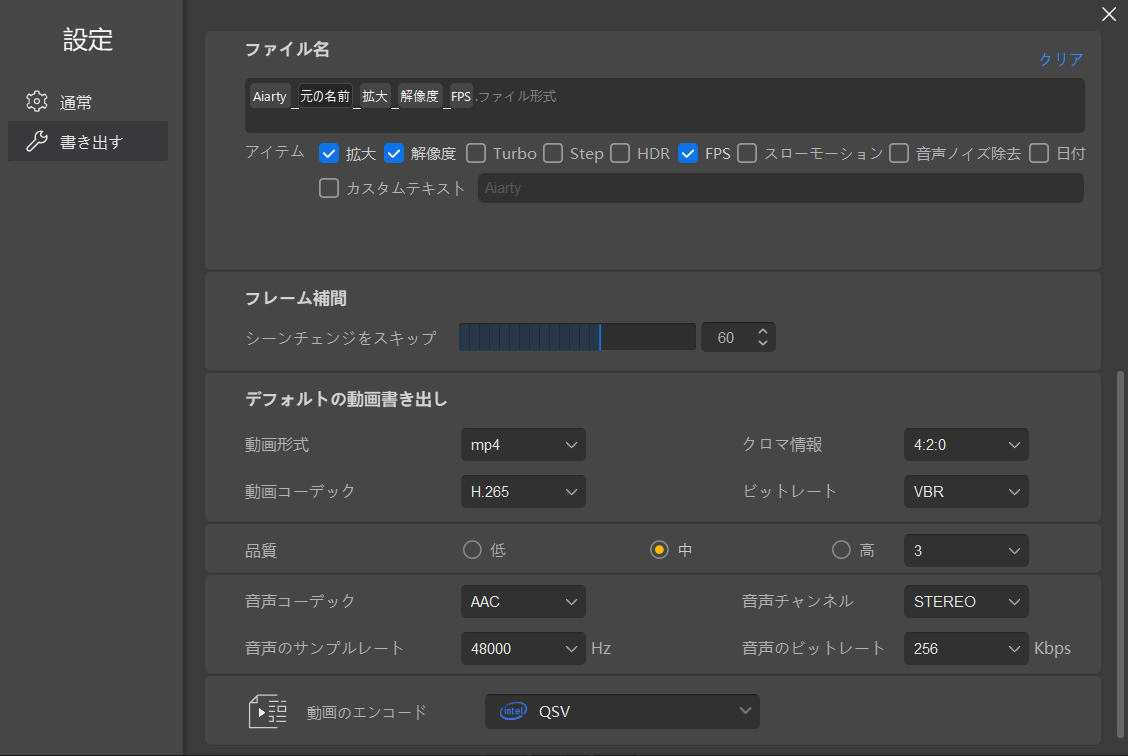The height and width of the screenshot is (756, 1128).
Task: Open the 動画コーデック H.265 dropdown
Action: [523, 491]
